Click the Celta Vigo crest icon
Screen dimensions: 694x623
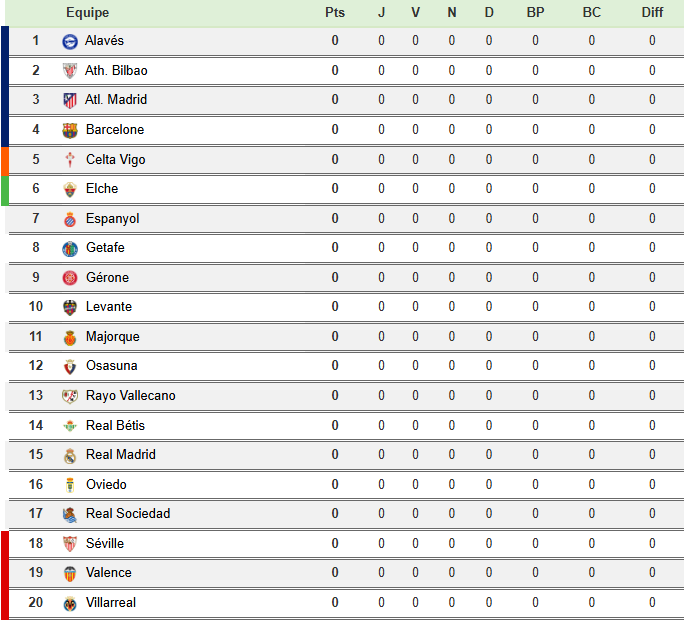[x=69, y=160]
